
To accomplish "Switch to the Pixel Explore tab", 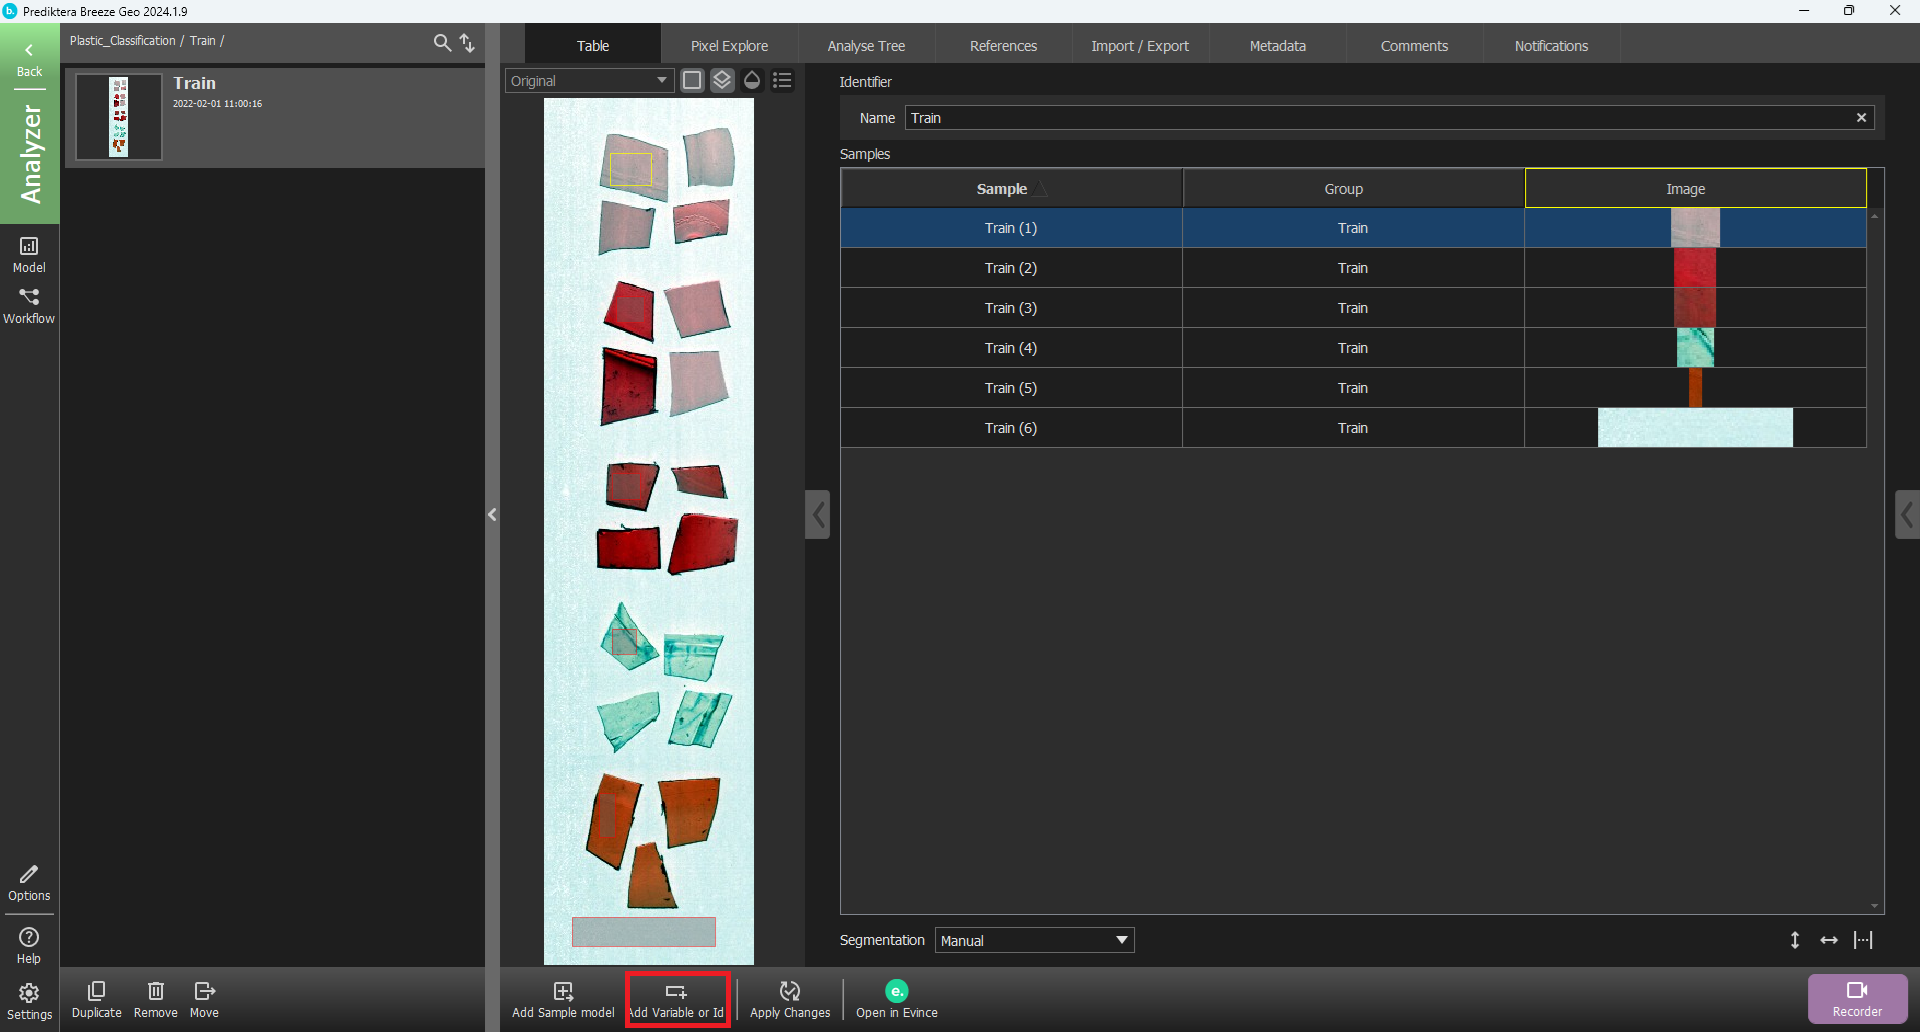I will tap(729, 46).
